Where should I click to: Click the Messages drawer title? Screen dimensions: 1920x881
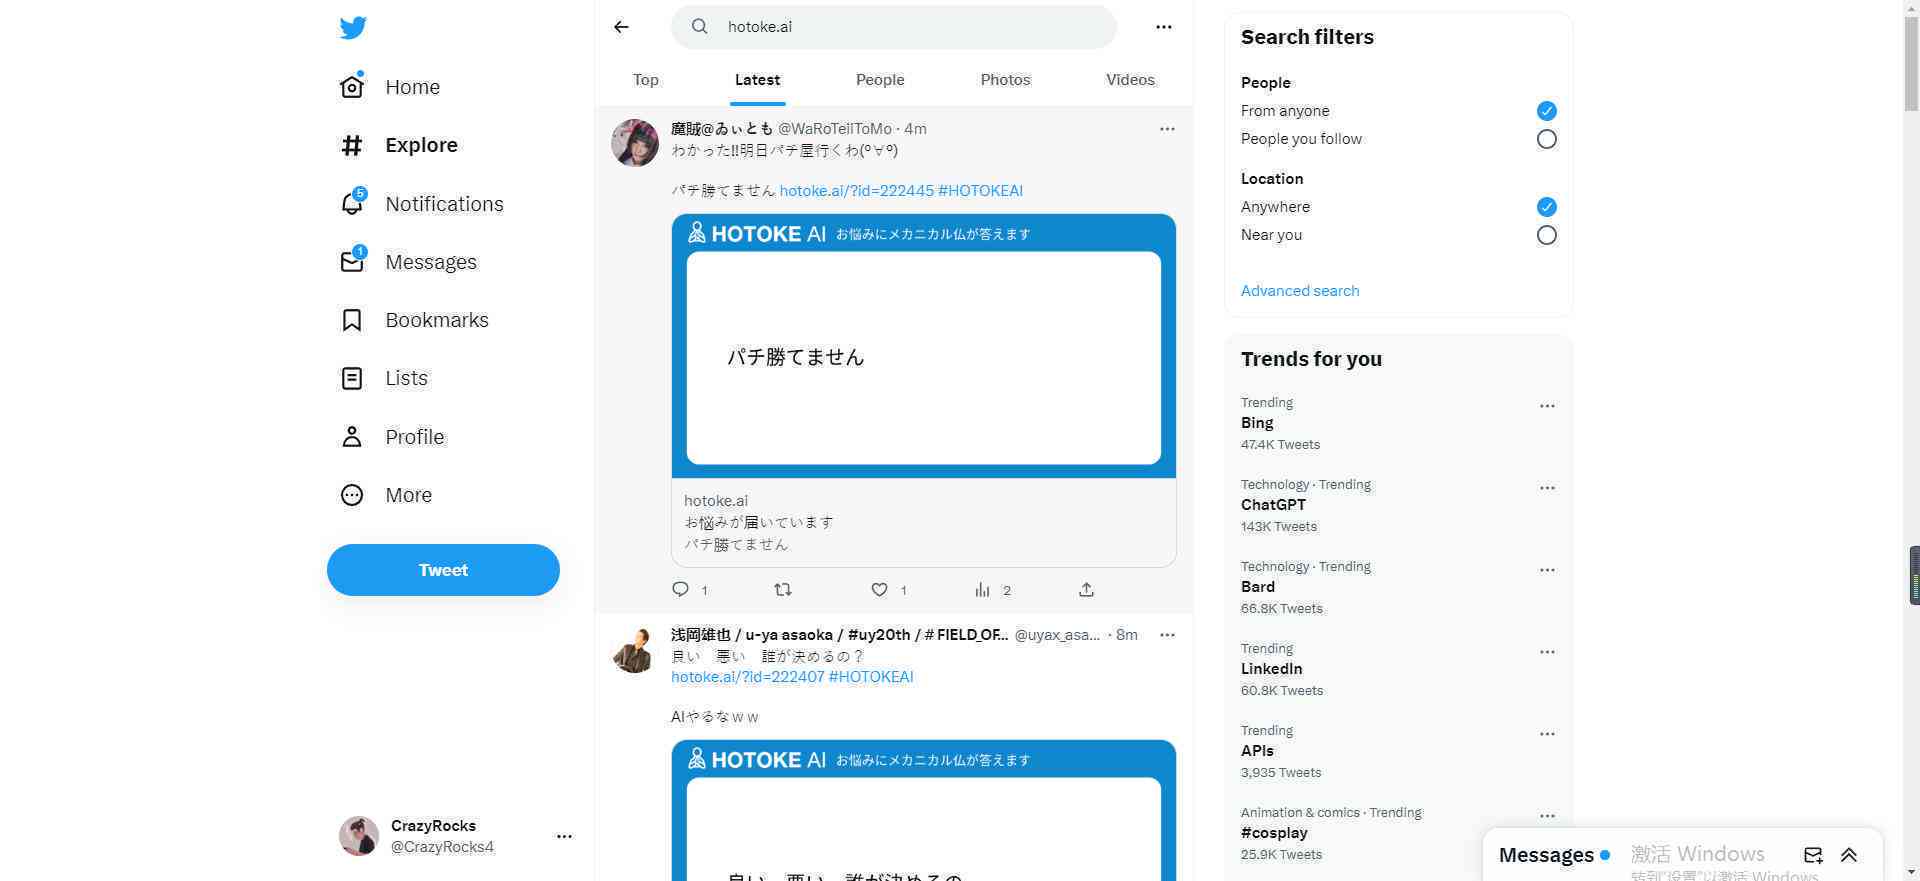click(x=1546, y=855)
